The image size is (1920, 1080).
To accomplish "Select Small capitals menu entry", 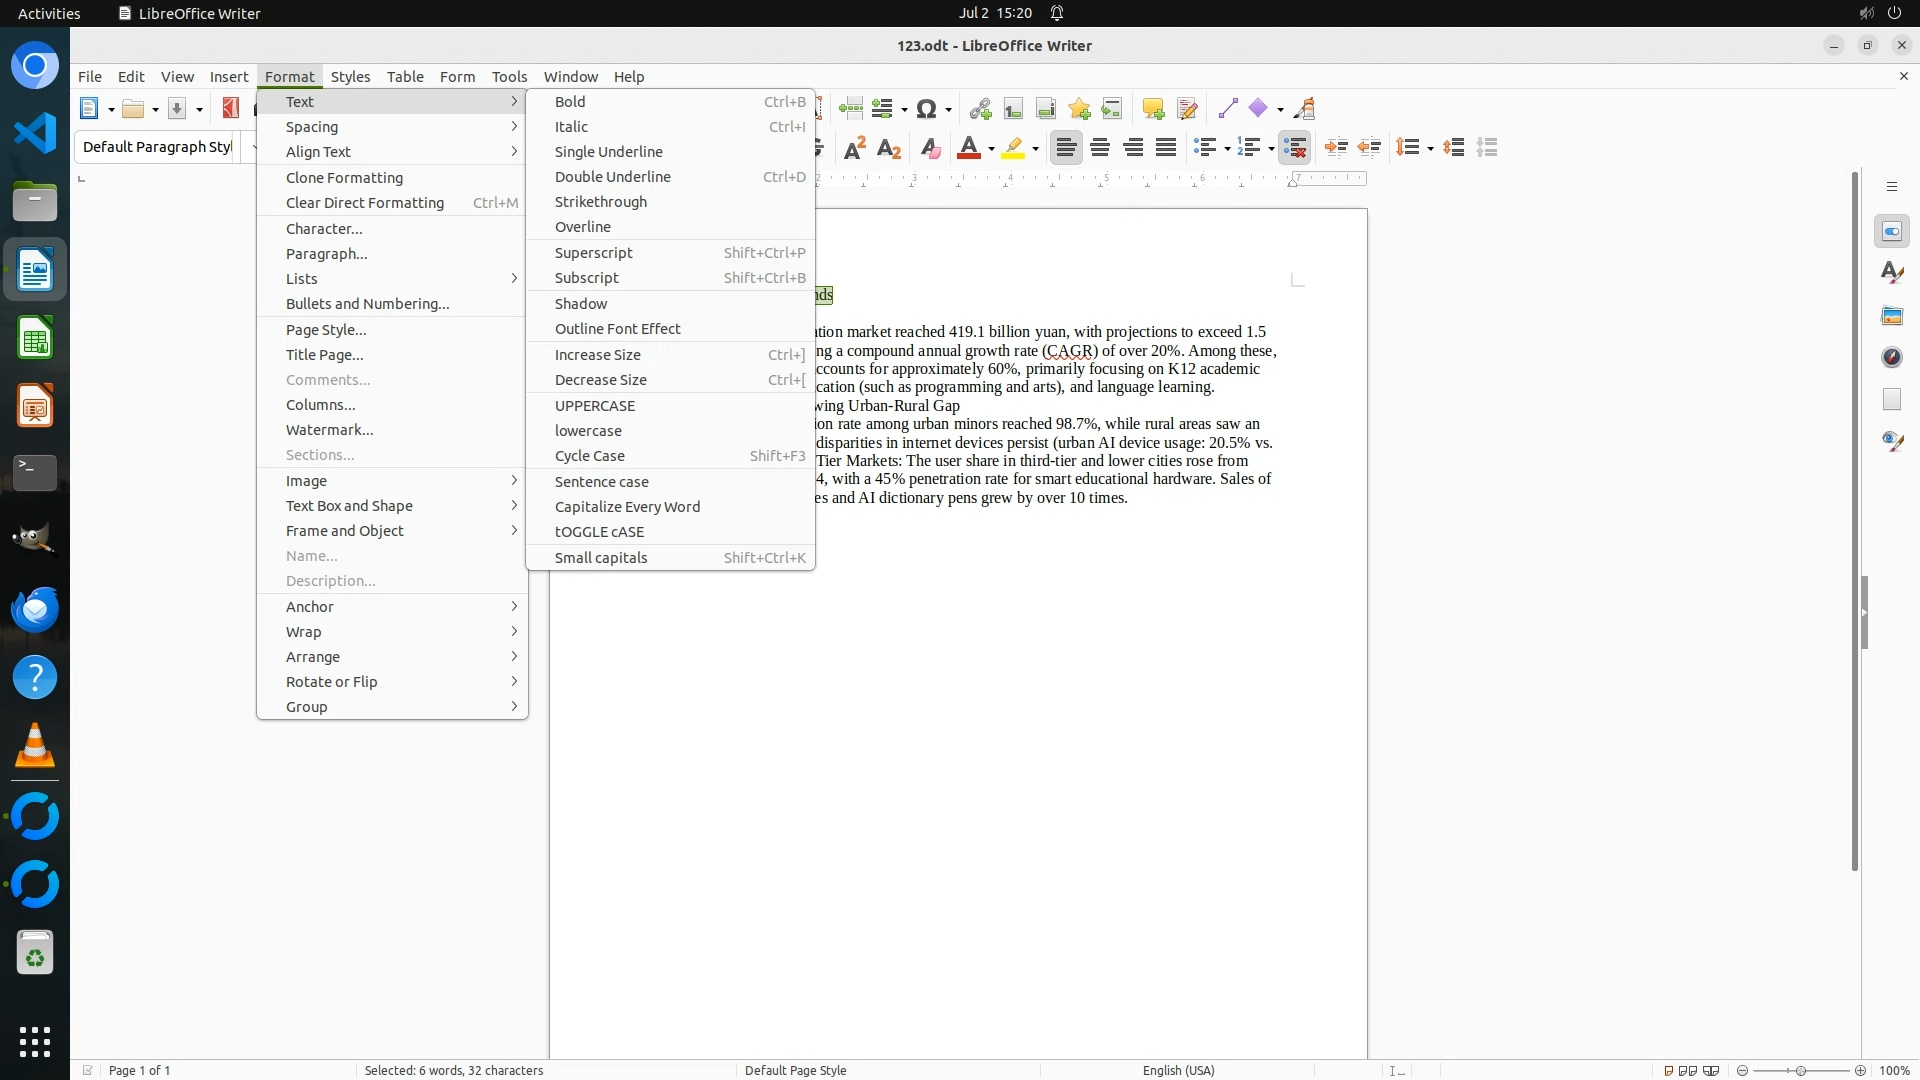I will coord(601,558).
